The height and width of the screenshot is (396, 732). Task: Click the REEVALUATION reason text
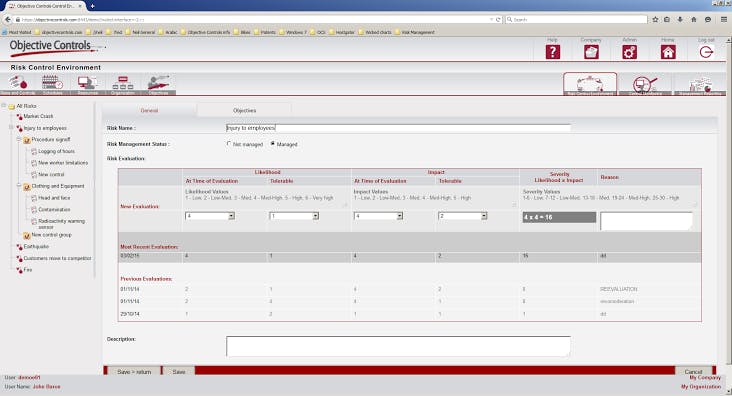(x=619, y=289)
